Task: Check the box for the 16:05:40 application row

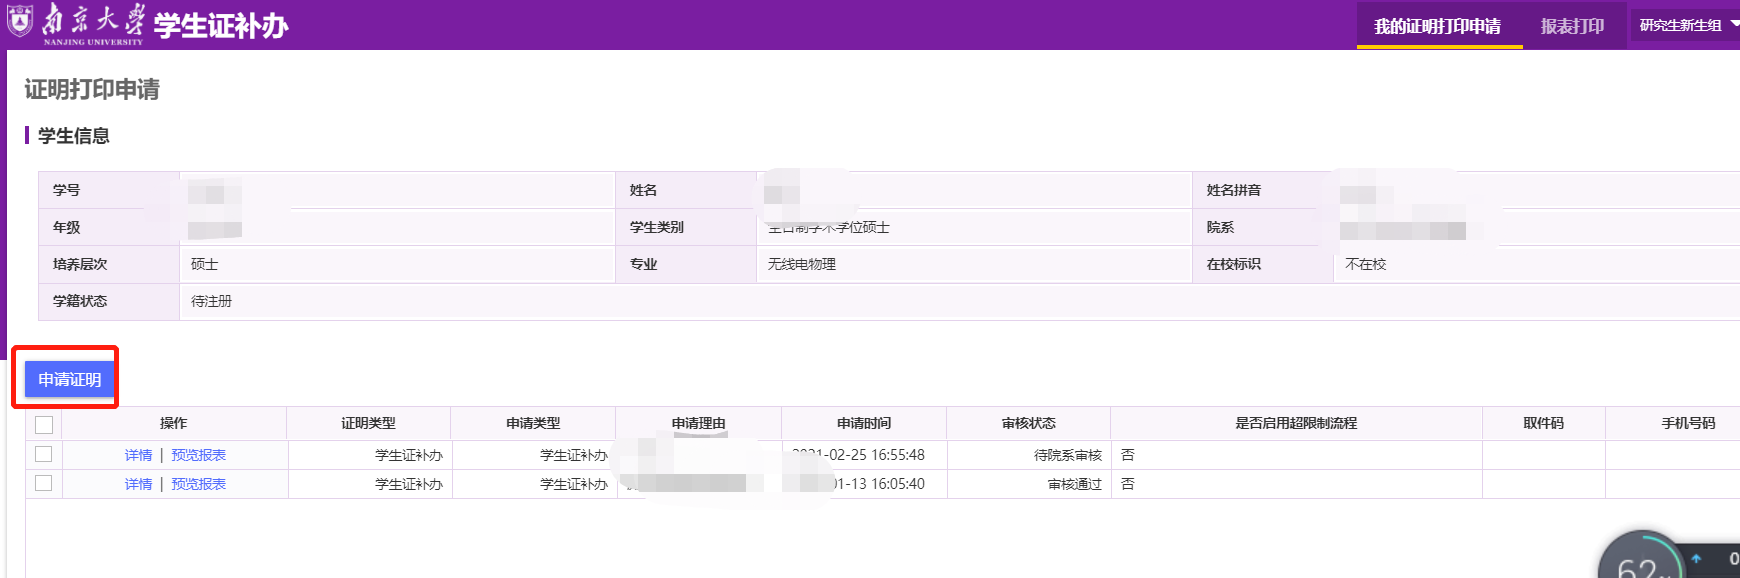Action: [44, 484]
